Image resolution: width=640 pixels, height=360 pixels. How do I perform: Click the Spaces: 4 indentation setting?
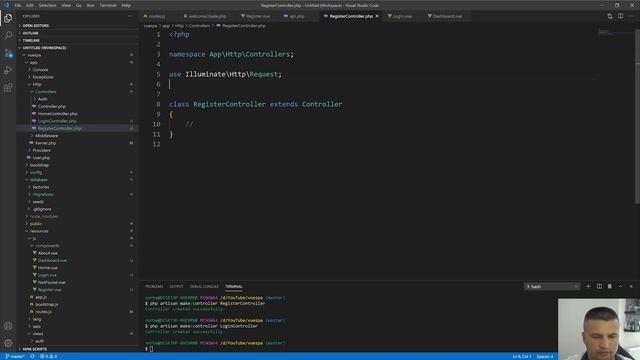(x=544, y=356)
